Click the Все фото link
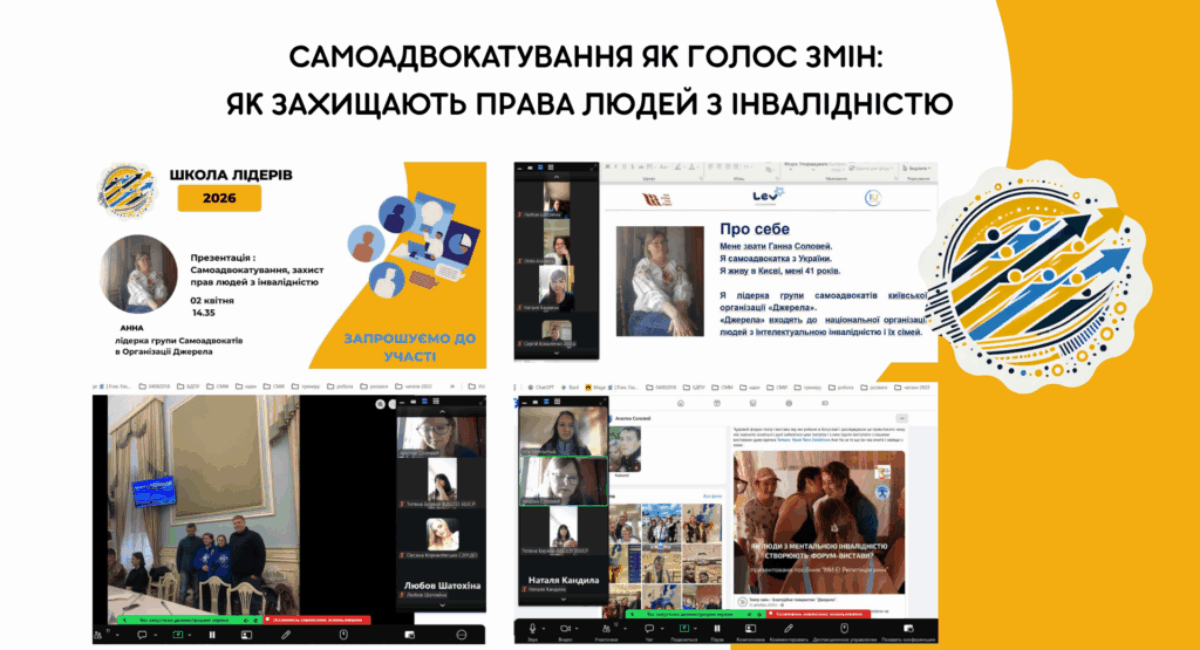This screenshot has height=650, width=1200. point(711,495)
